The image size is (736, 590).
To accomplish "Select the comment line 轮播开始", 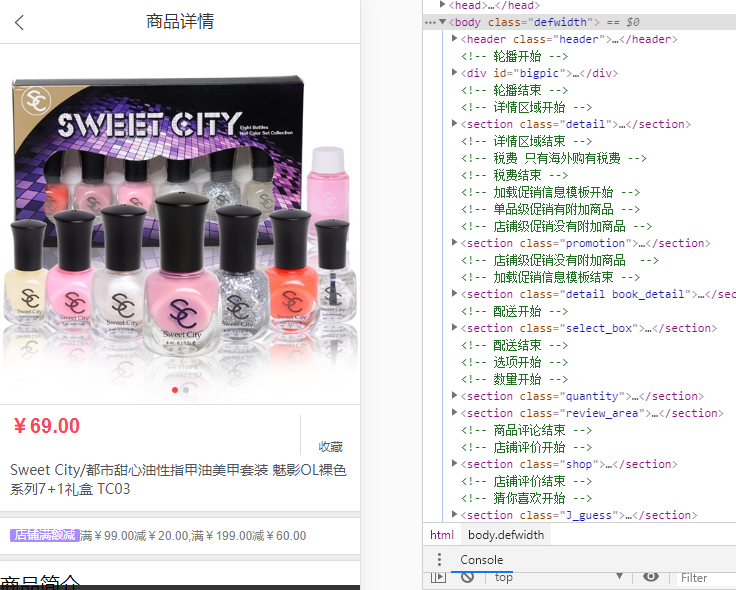I will pyautogui.click(x=514, y=56).
